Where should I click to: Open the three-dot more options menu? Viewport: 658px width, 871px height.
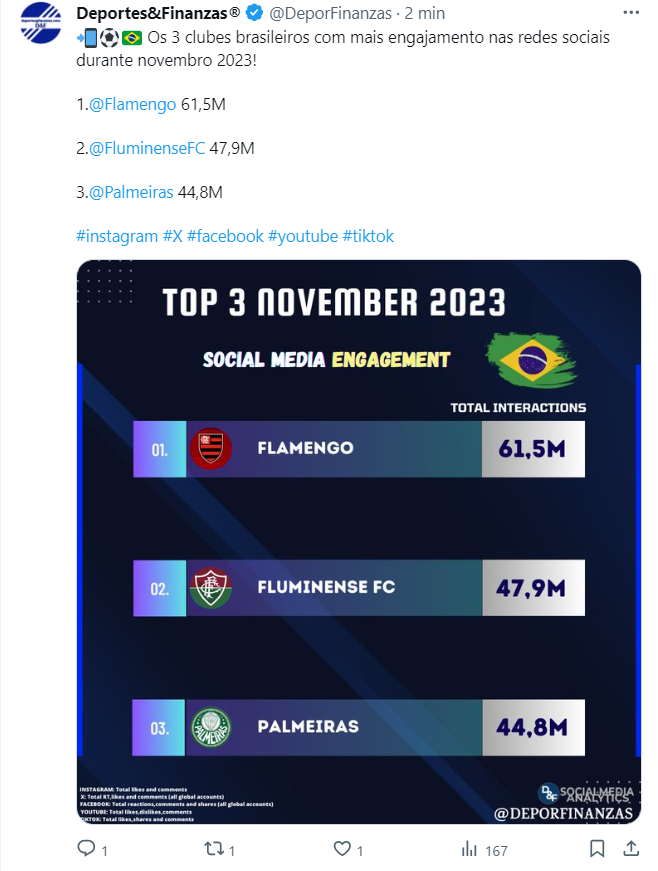pos(631,13)
